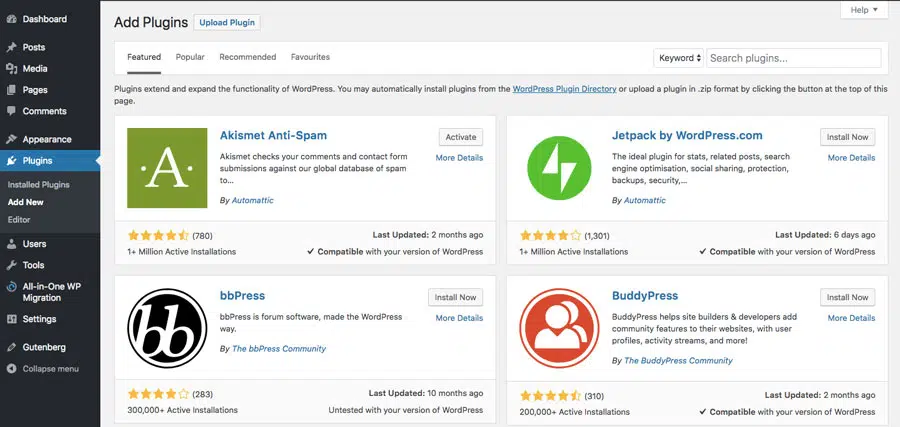Open the WordPress Plugin Directory link
The image size is (900, 427).
pos(564,89)
